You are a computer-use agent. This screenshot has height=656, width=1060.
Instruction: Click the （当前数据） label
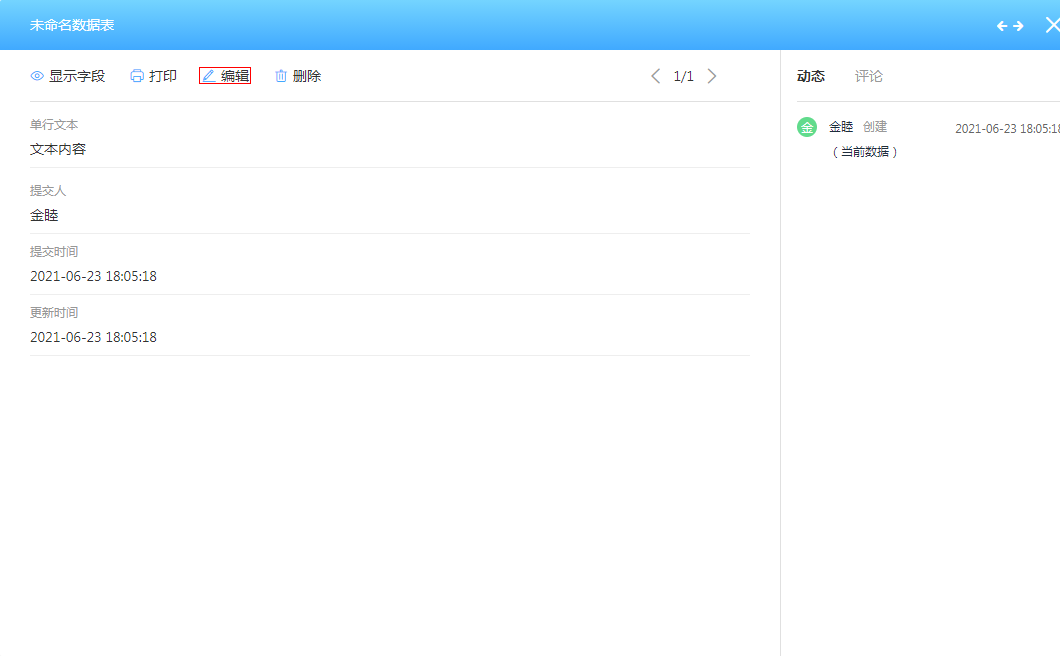coord(866,152)
